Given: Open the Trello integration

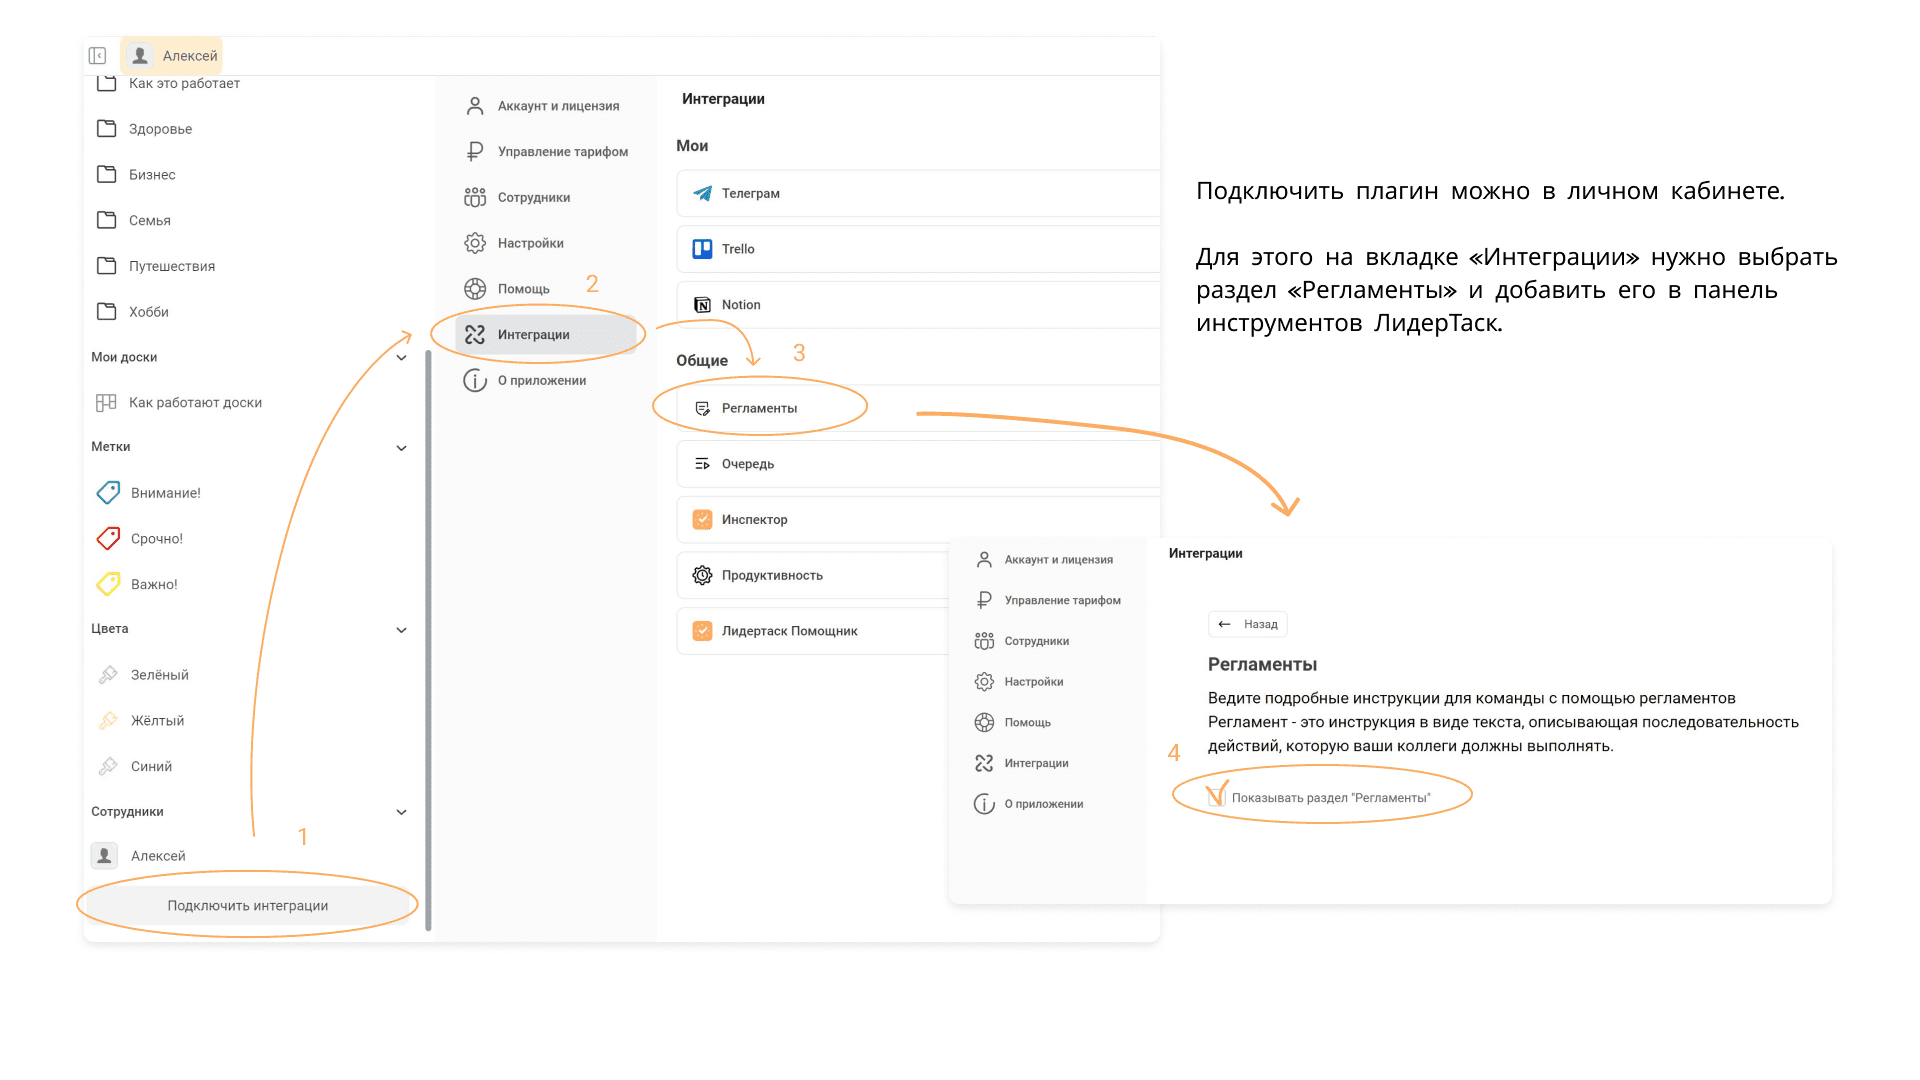Looking at the screenshot, I should [x=738, y=249].
